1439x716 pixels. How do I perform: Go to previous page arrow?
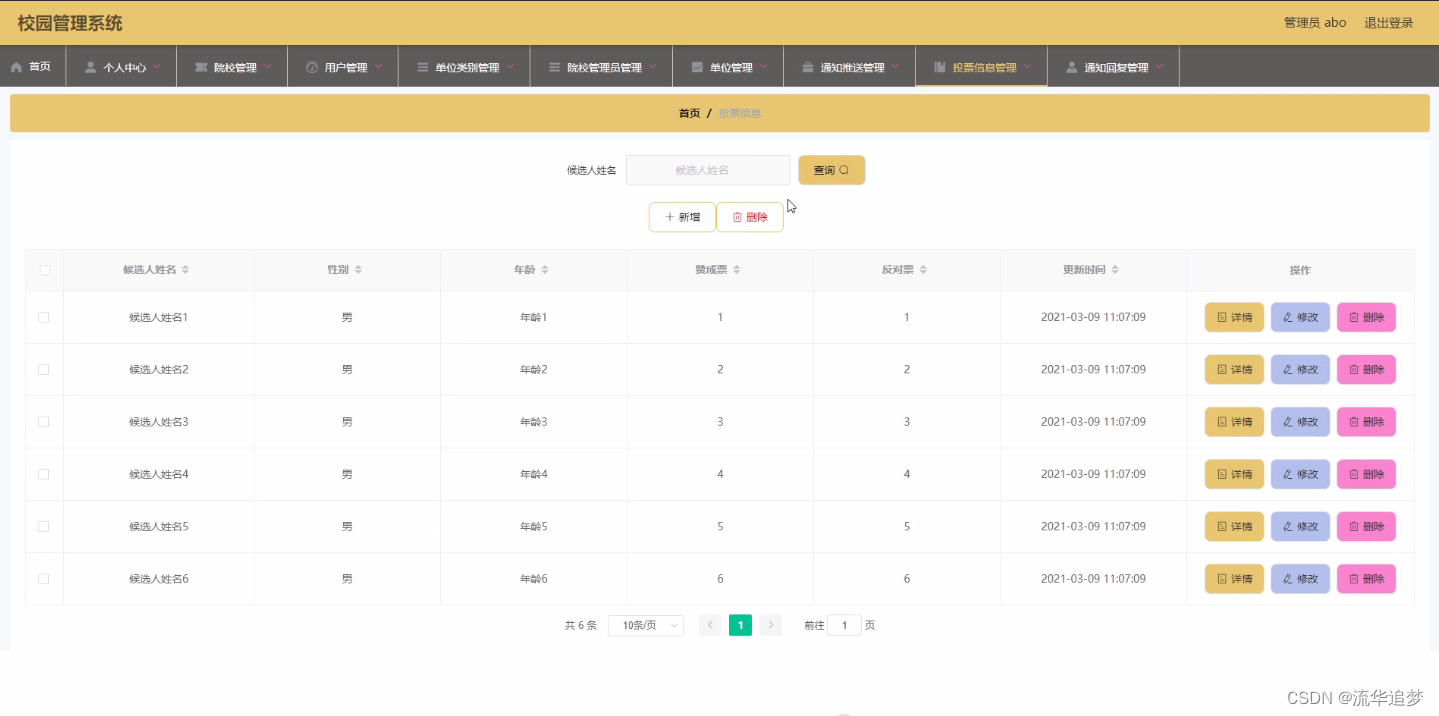(710, 625)
